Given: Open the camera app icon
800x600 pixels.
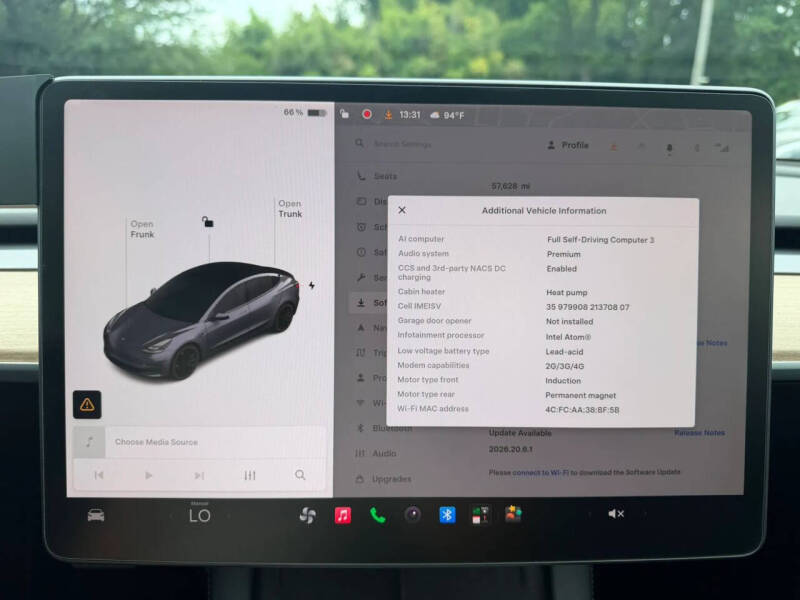Looking at the screenshot, I should click(413, 515).
